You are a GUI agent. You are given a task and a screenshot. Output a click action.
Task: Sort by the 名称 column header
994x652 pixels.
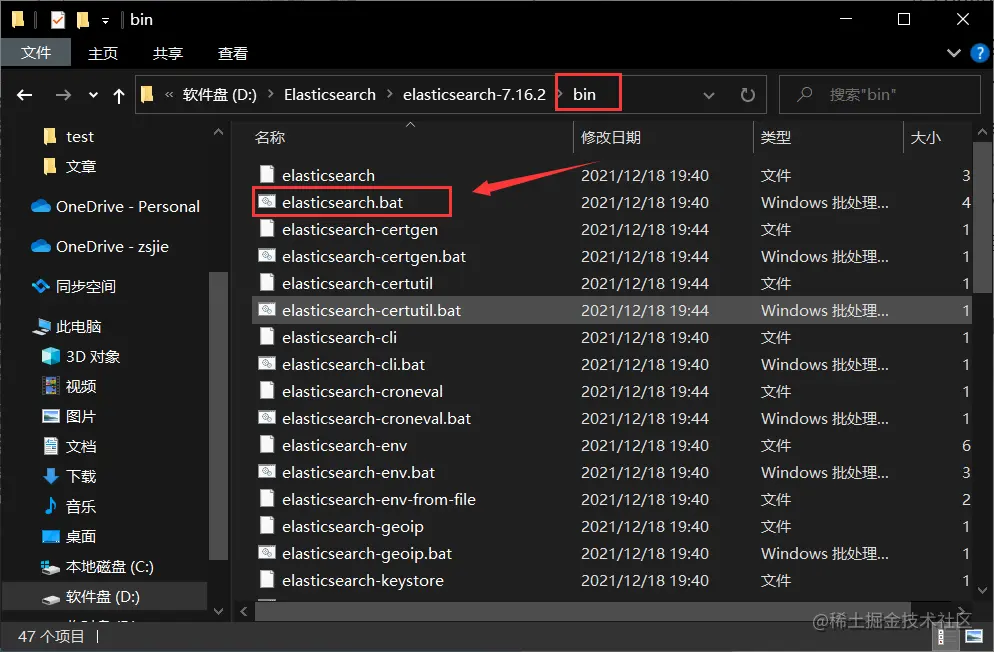coord(269,137)
